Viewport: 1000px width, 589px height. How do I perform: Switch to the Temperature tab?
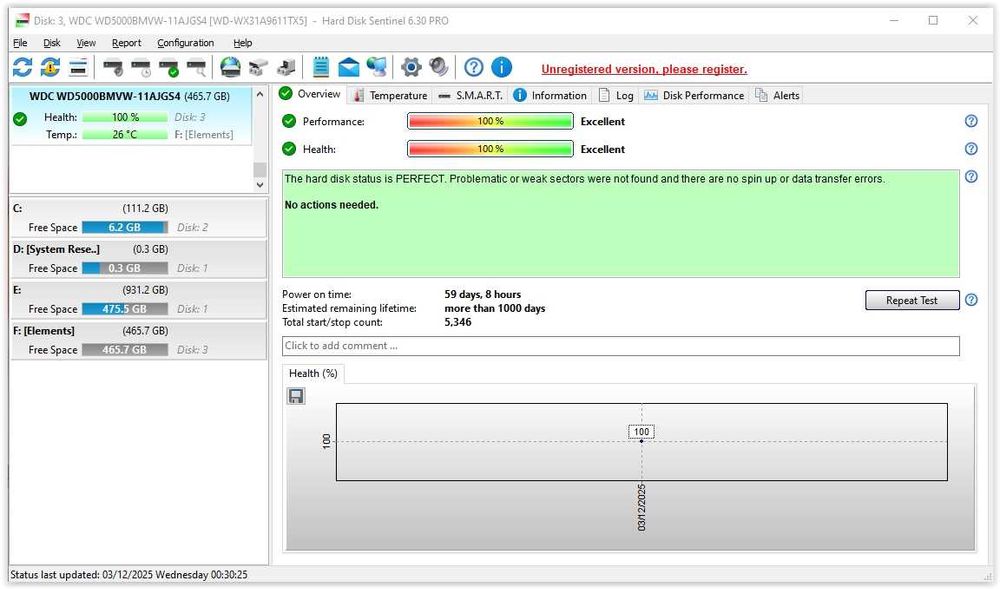390,96
